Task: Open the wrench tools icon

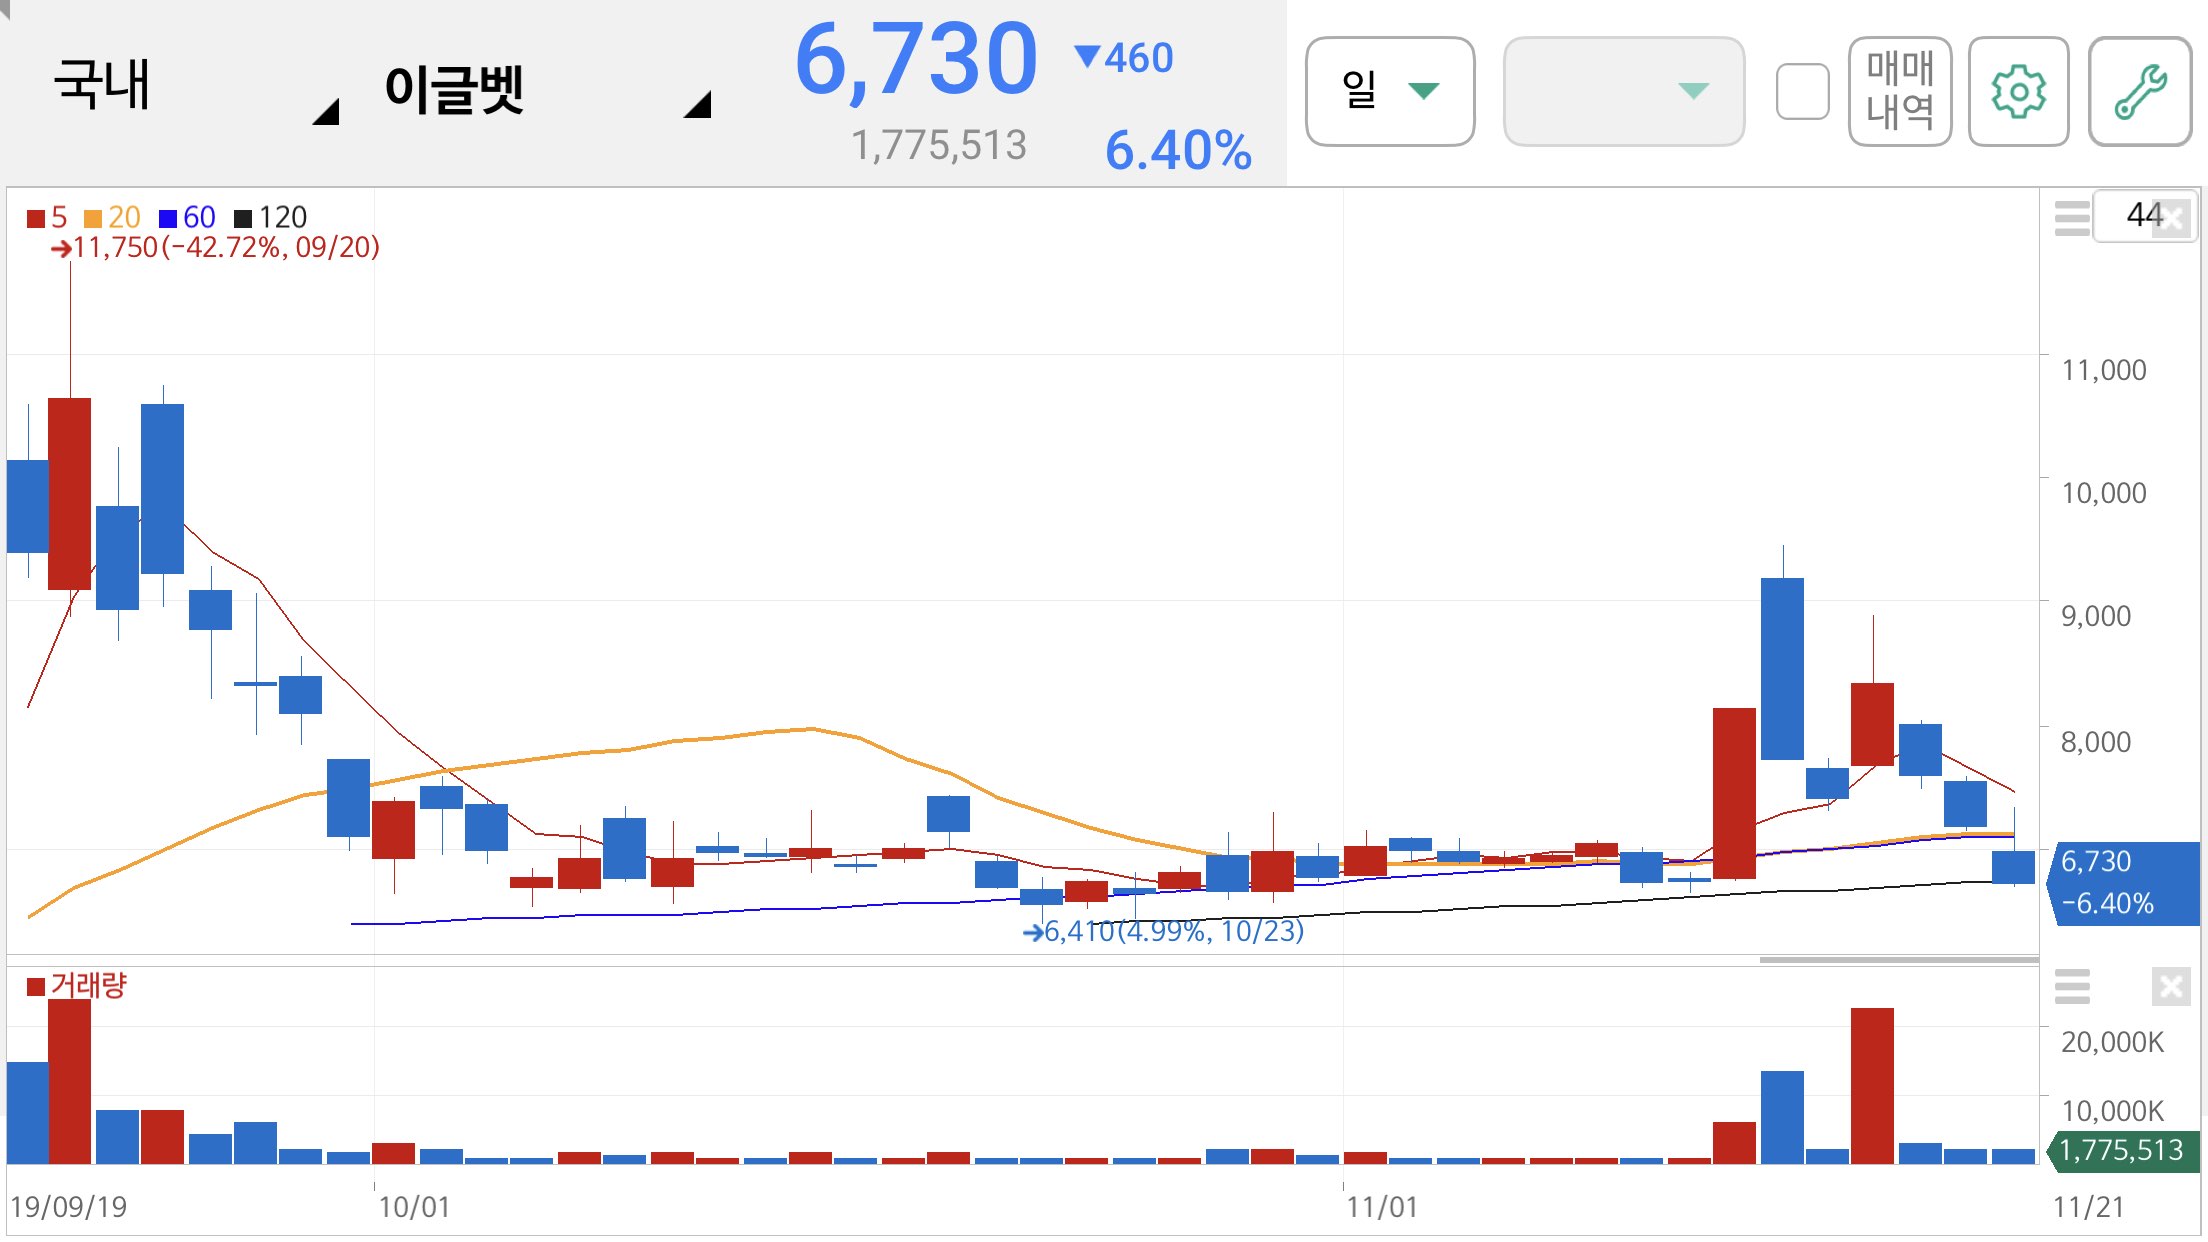Action: pyautogui.click(x=2140, y=91)
